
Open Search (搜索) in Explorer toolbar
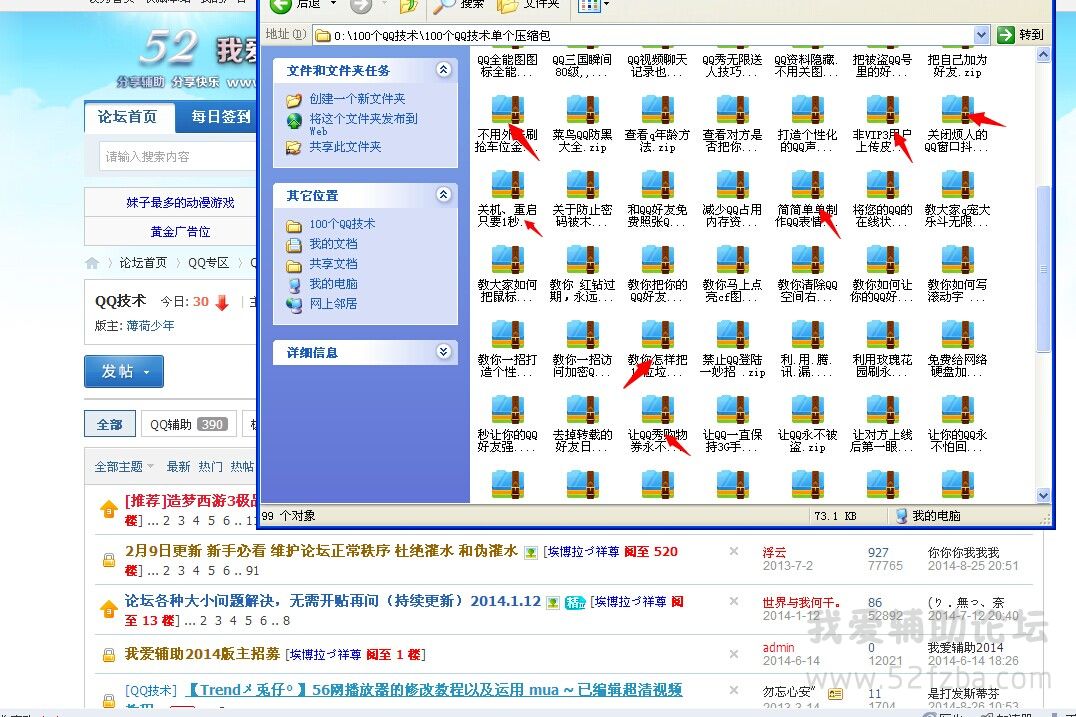click(458, 5)
